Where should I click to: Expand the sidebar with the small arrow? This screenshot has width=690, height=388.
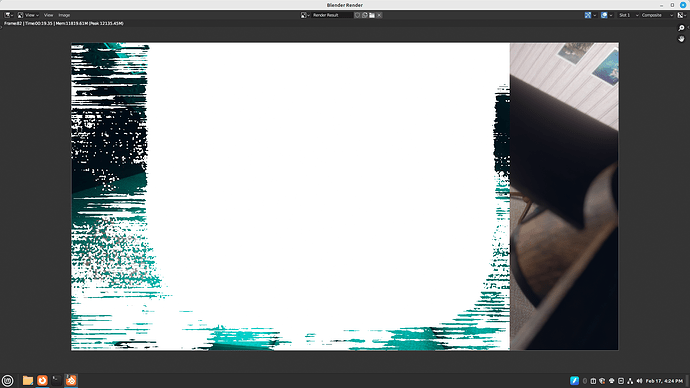(x=688, y=27)
